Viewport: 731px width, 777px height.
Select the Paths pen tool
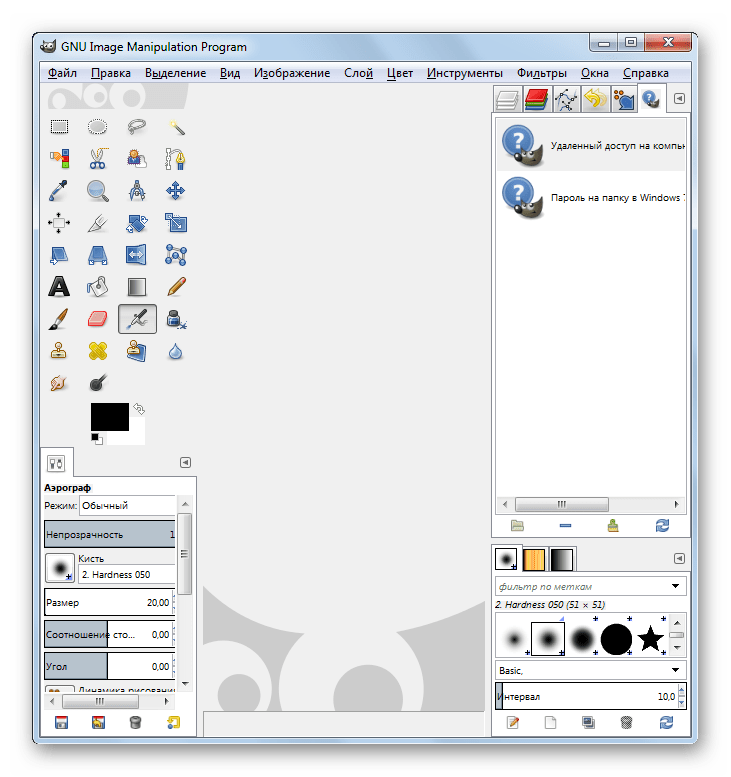[x=175, y=159]
